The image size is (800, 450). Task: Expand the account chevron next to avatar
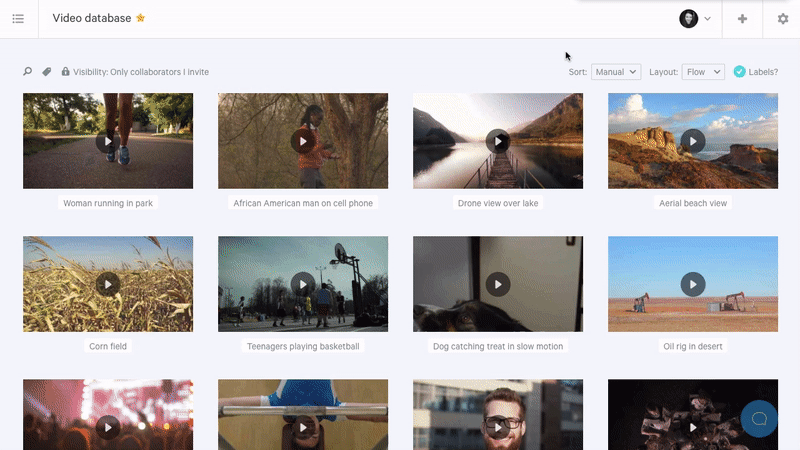[x=707, y=19]
